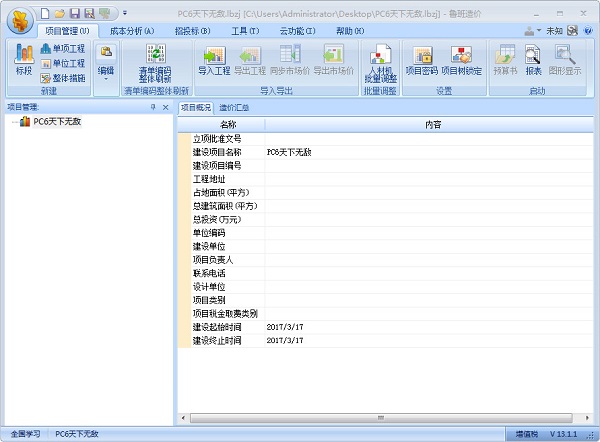This screenshot has height=442, width=600.
Task: Click the 标段 new section icon
Action: click(24, 59)
